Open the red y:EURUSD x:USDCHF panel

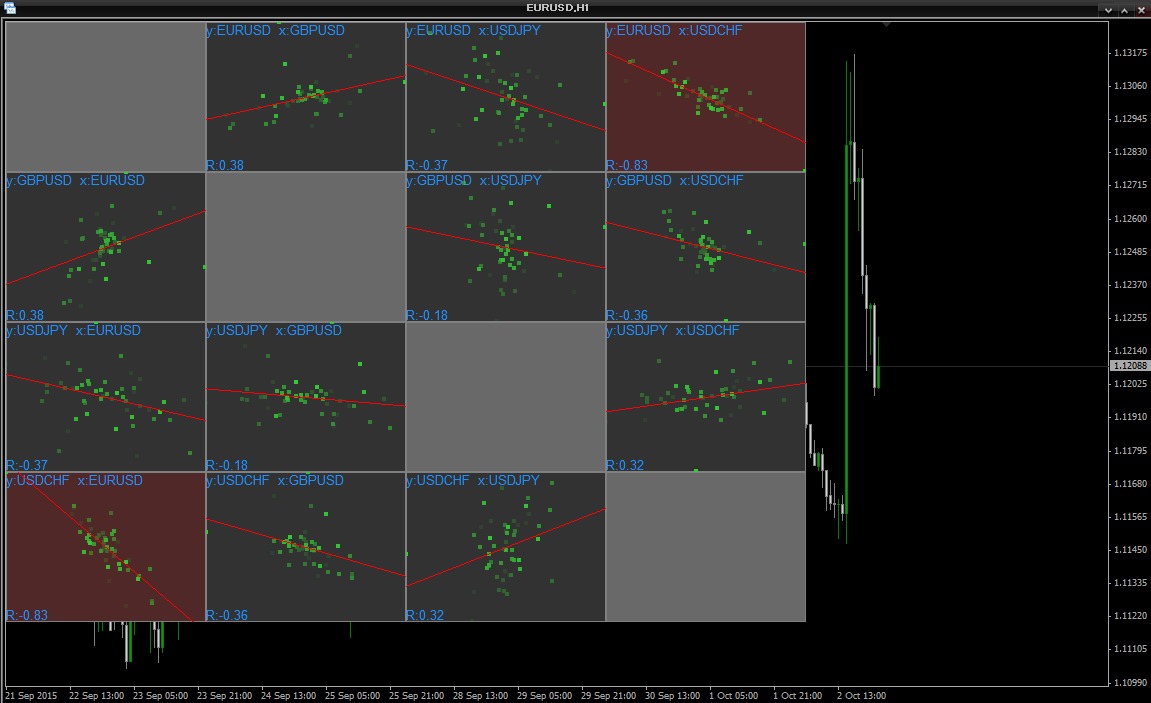click(x=705, y=97)
